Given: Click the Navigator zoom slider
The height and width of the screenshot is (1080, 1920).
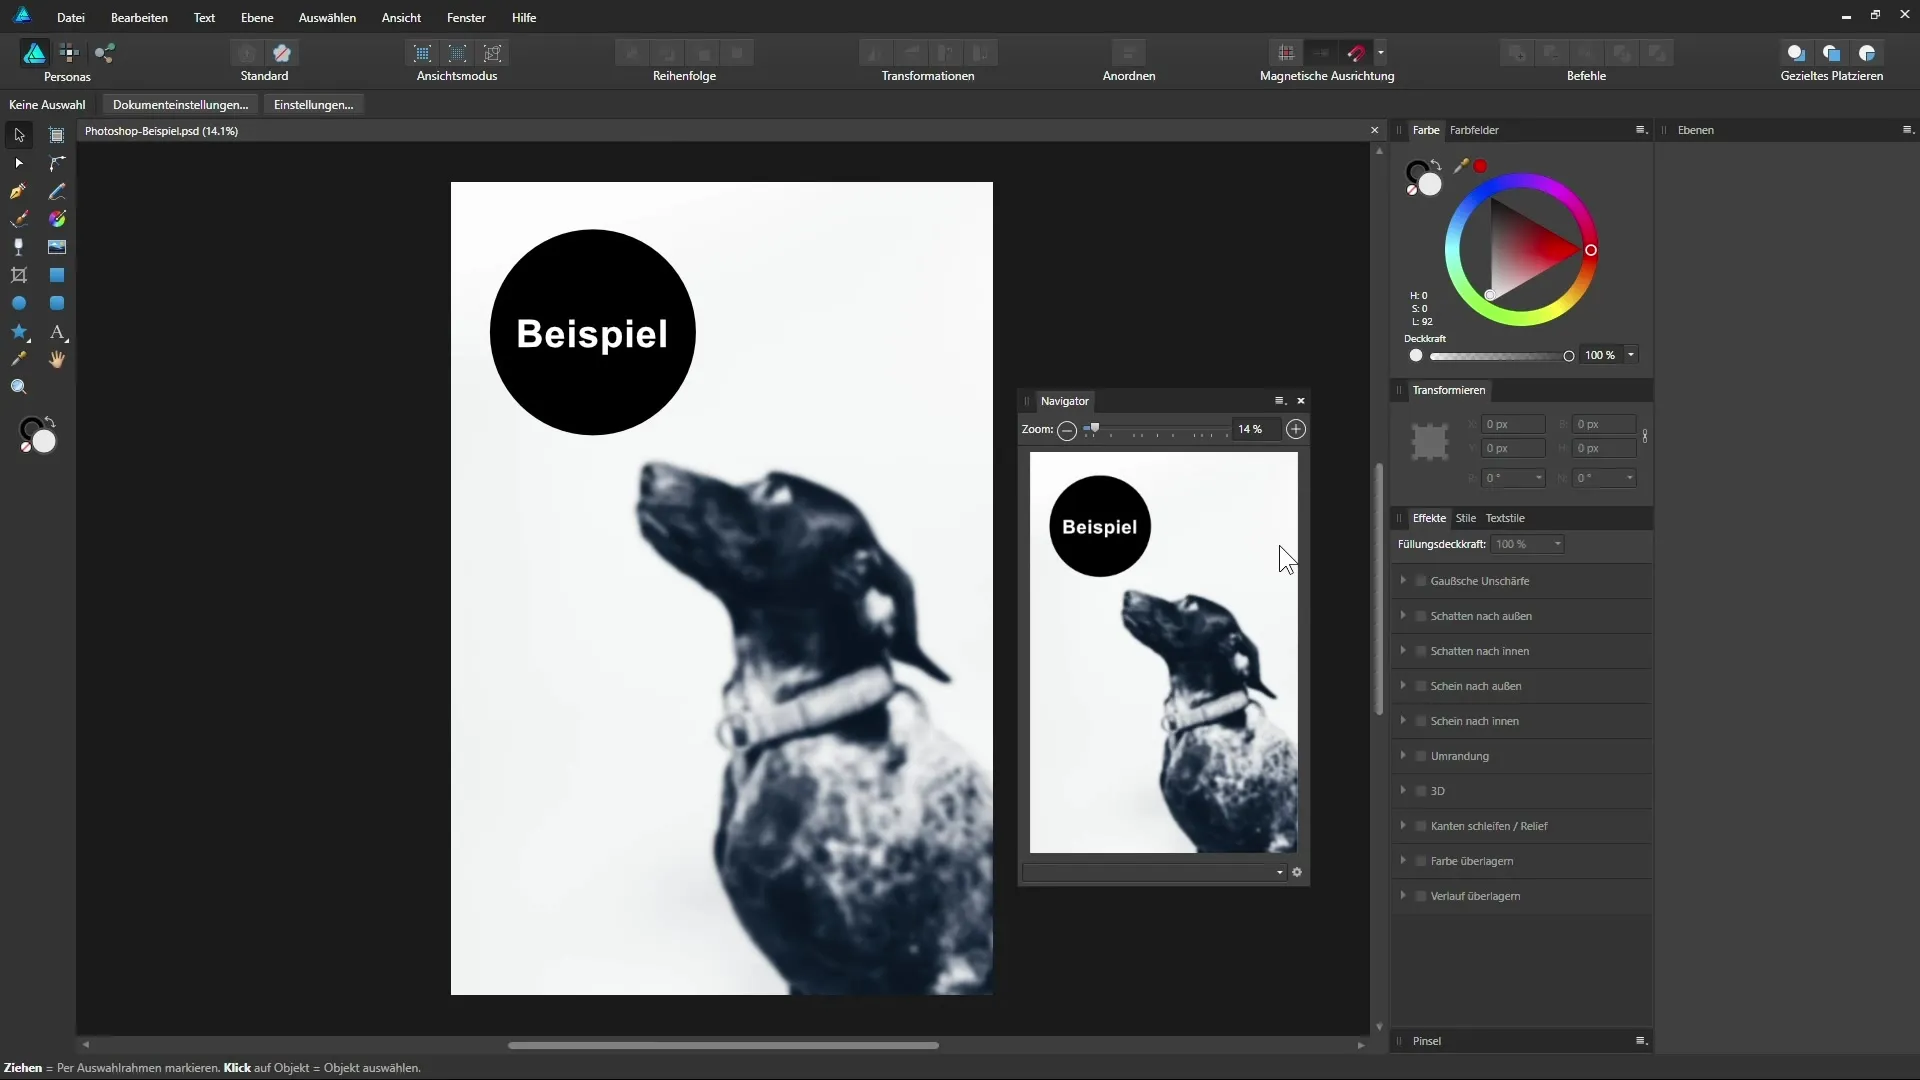Looking at the screenshot, I should [x=1156, y=430].
